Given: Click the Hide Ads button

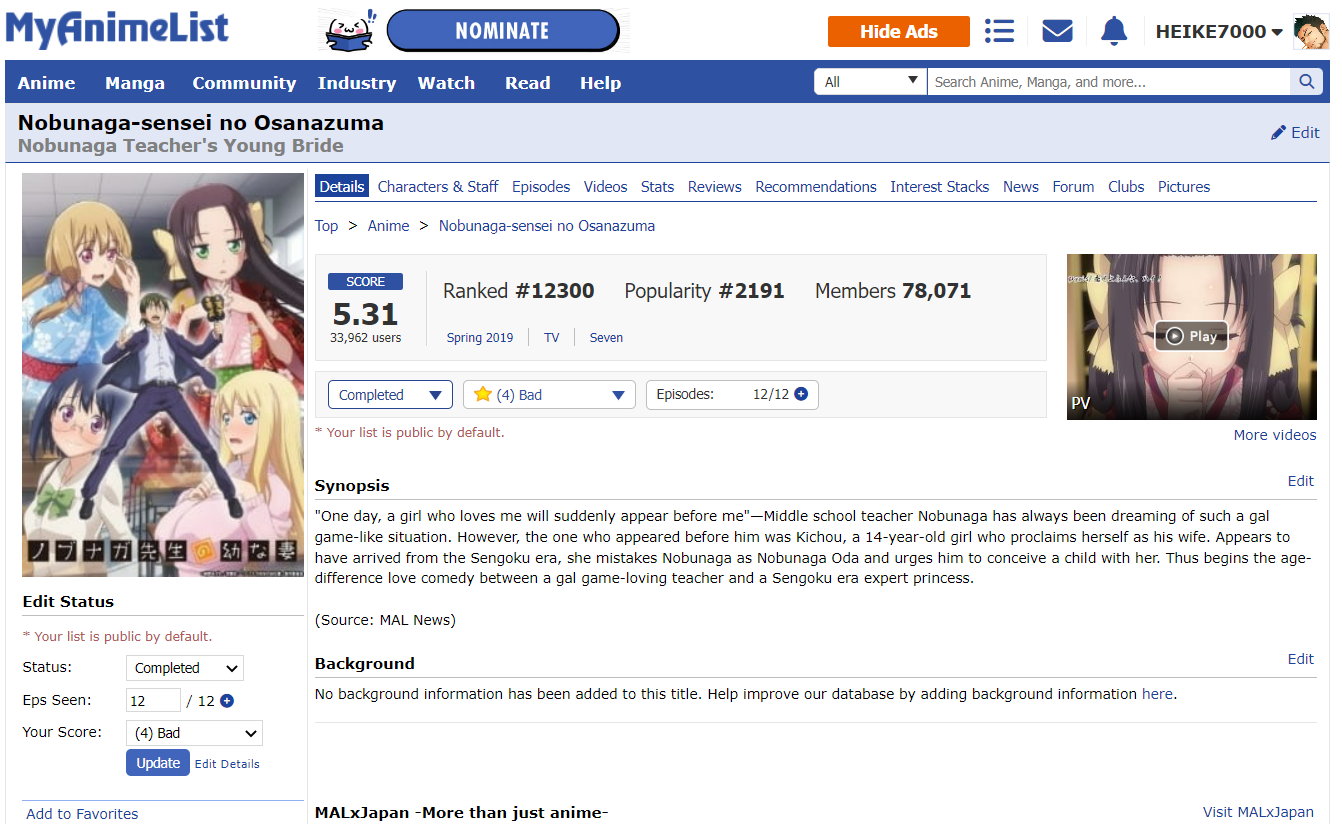Looking at the screenshot, I should tap(899, 31).
